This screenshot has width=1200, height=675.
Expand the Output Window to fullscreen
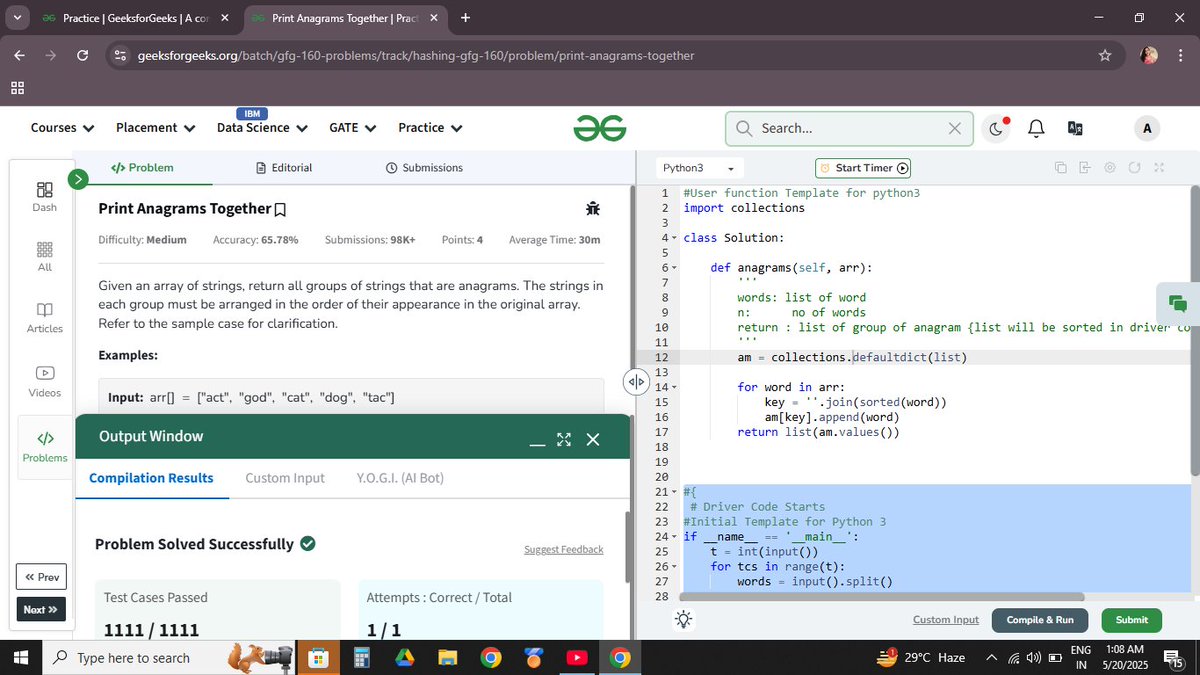(x=564, y=440)
